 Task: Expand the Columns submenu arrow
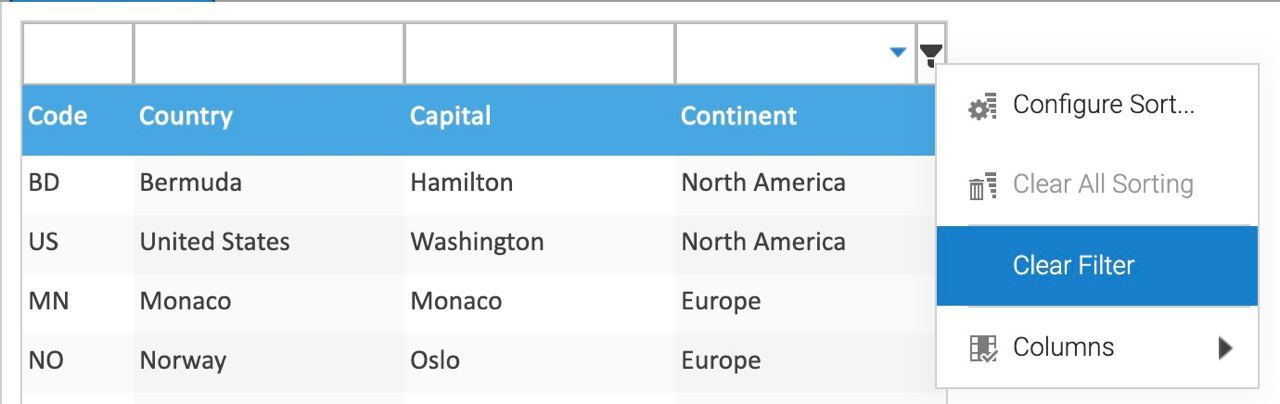[1225, 348]
